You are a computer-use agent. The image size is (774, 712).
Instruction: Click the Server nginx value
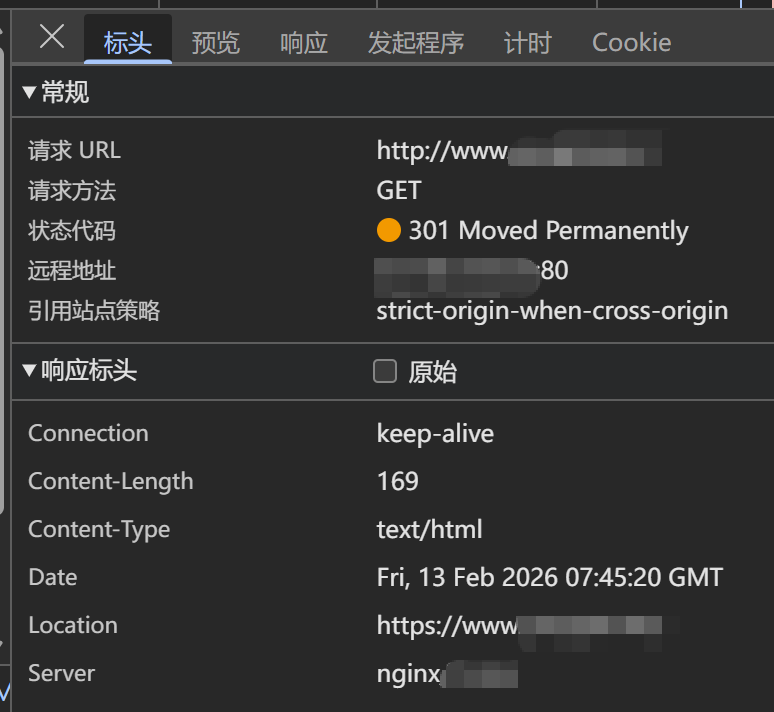(408, 674)
